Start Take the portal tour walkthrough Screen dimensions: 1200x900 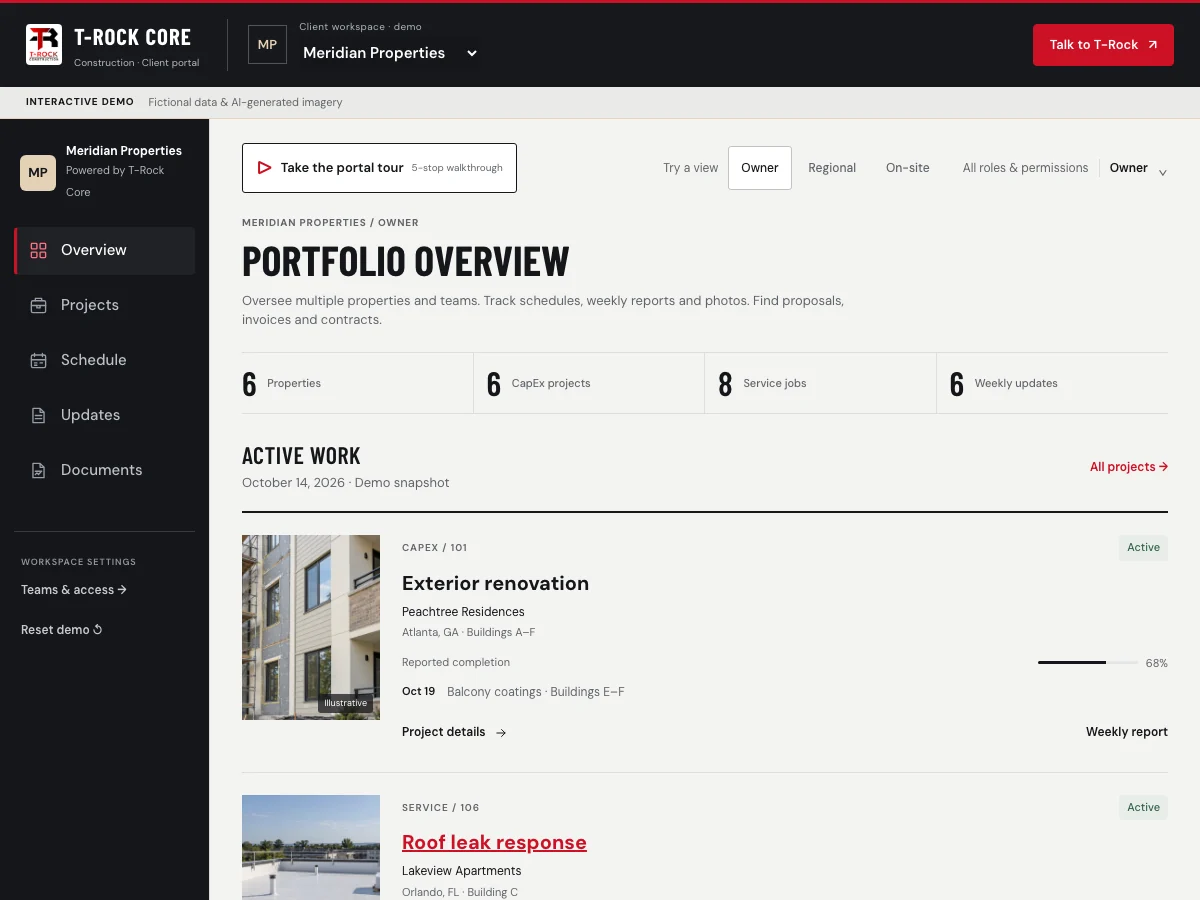379,168
